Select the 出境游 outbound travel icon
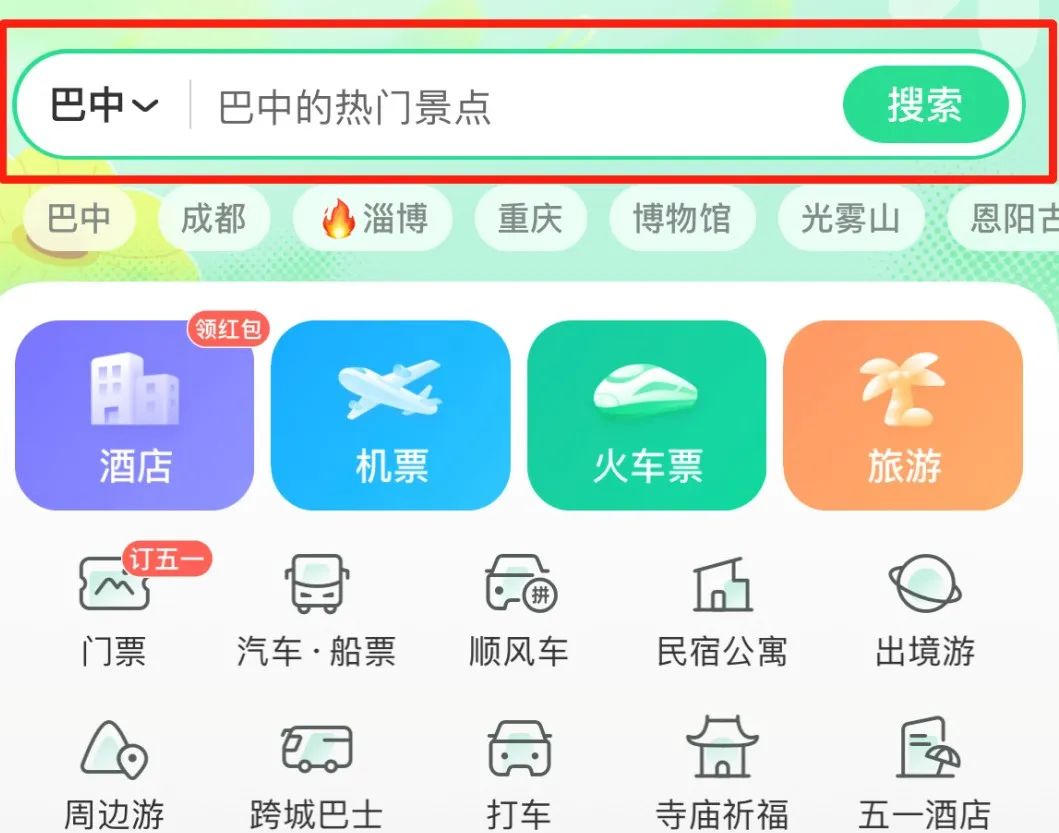Screen dimensions: 1059x833 pyautogui.click(x=925, y=609)
